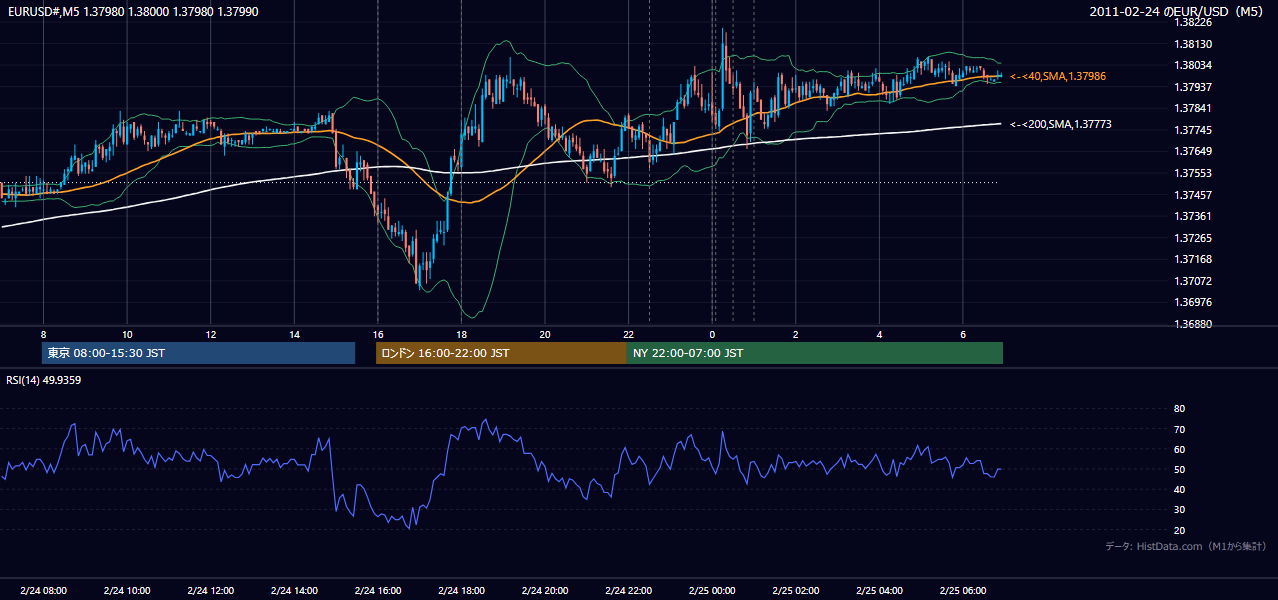The width and height of the screenshot is (1278, 600).
Task: Click price axis value 1.38034
Action: (x=1192, y=66)
